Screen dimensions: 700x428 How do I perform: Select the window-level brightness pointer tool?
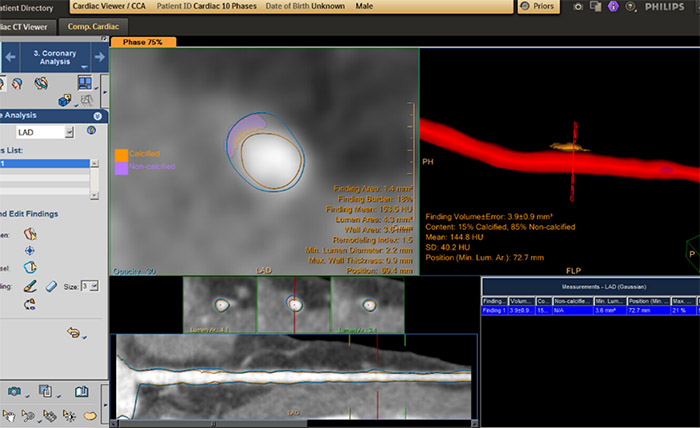click(69, 416)
